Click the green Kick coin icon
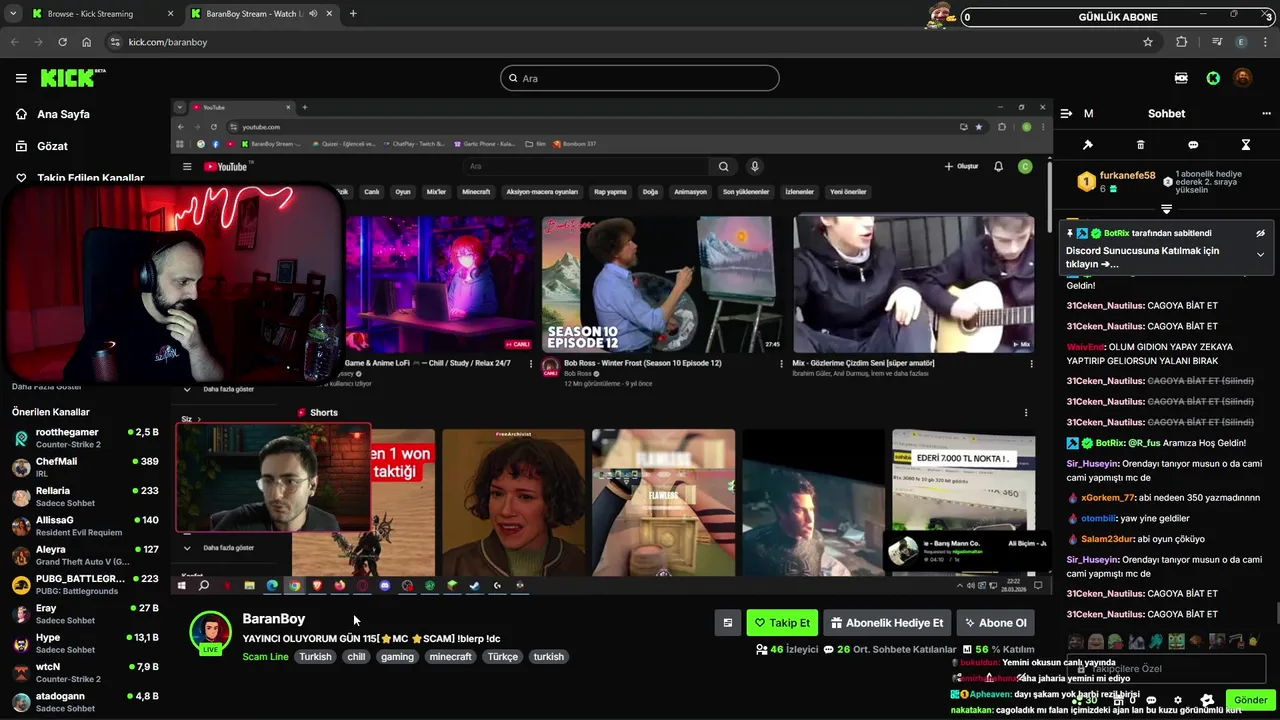The width and height of the screenshot is (1280, 720). 1213,78
